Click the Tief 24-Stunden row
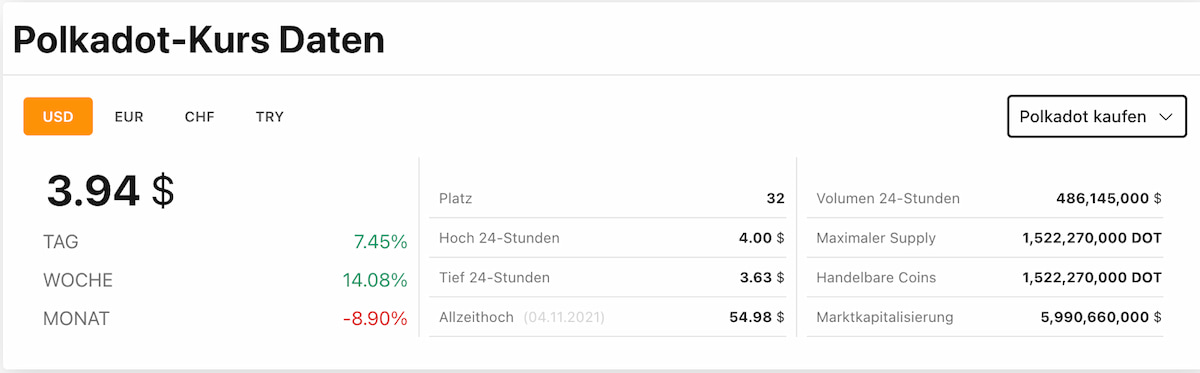Screen dimensions: 1200x373 click(612, 277)
